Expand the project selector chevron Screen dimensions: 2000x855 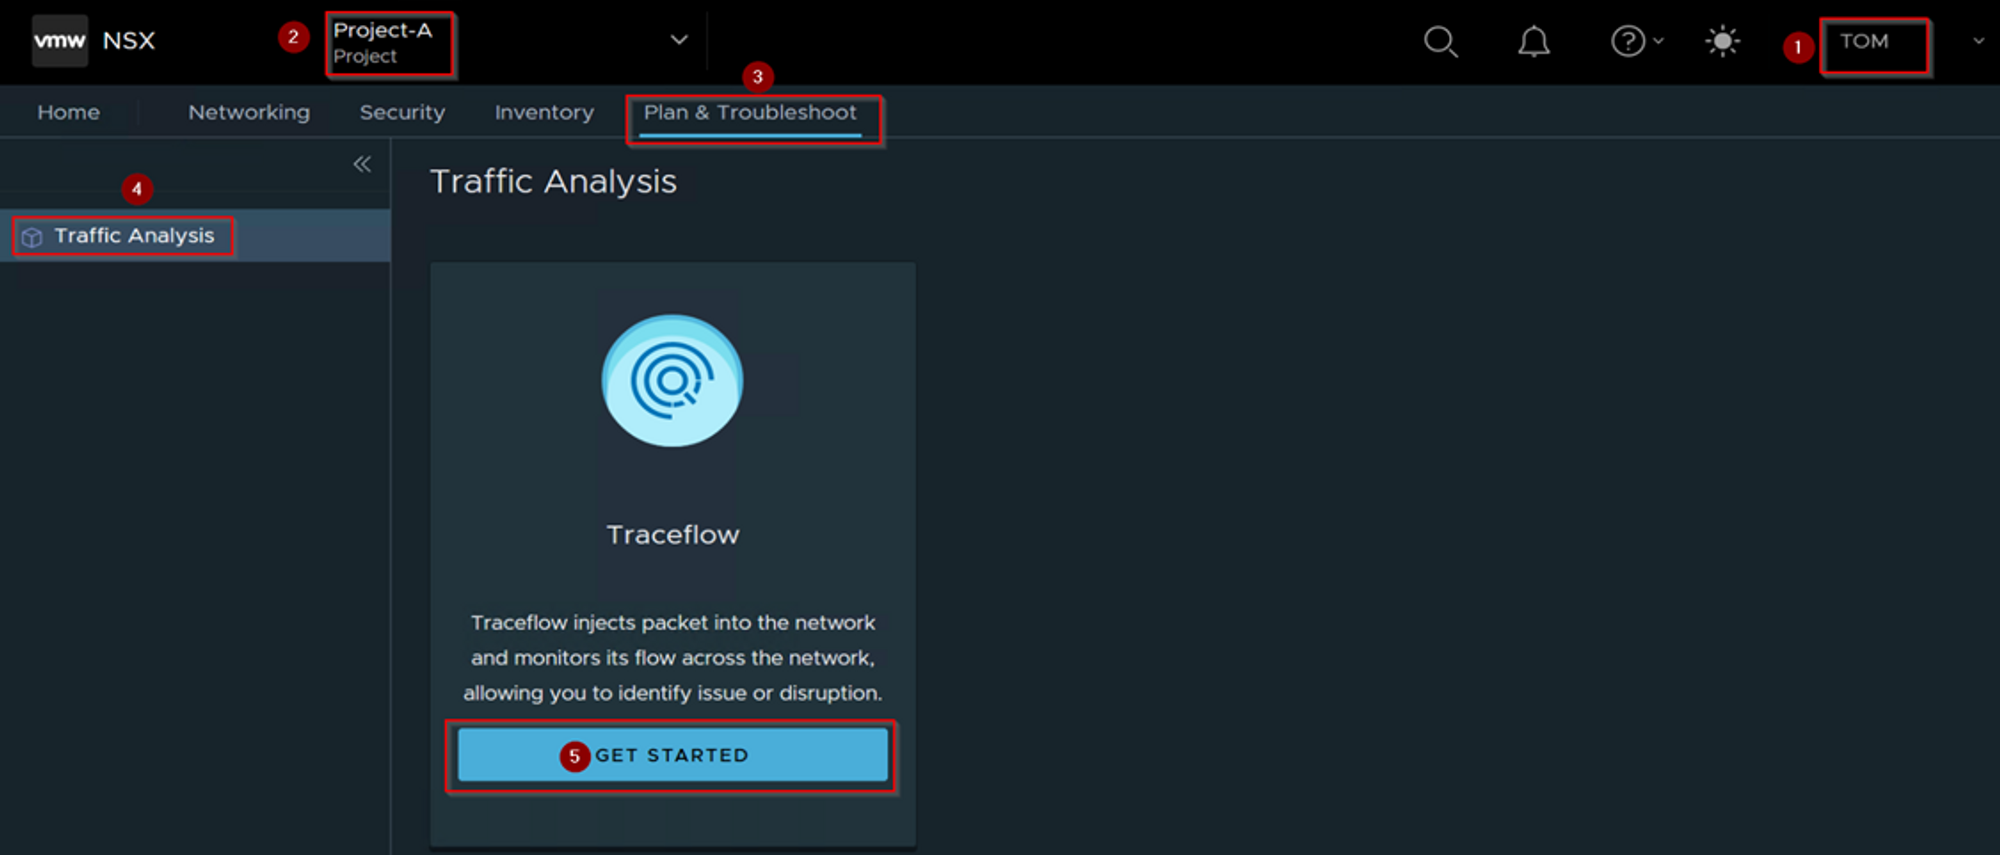(679, 40)
